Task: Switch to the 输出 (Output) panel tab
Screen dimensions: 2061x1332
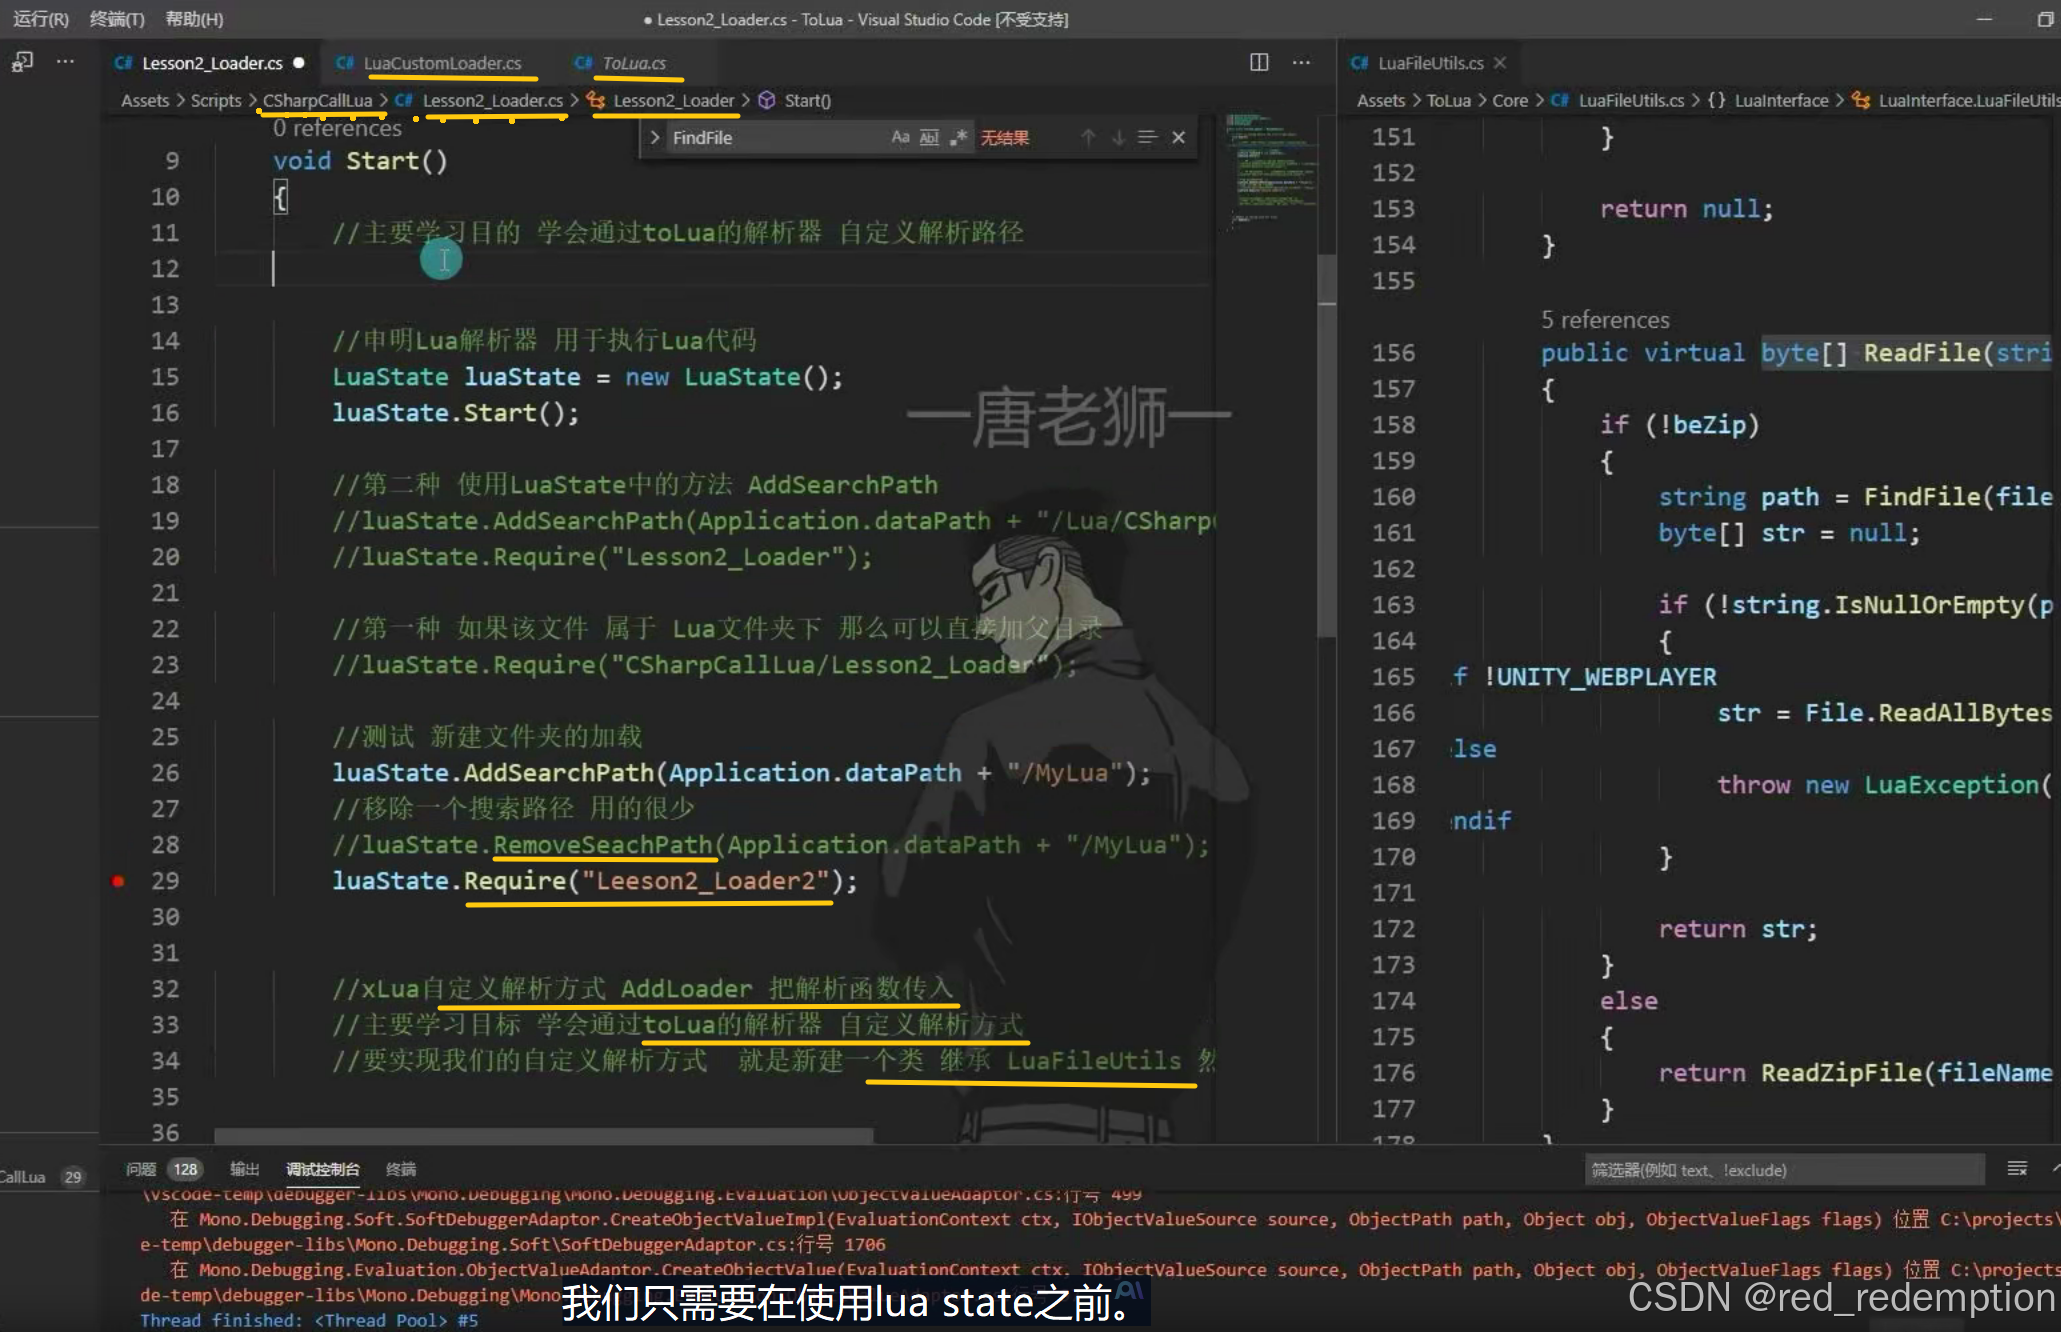Action: (x=245, y=1169)
